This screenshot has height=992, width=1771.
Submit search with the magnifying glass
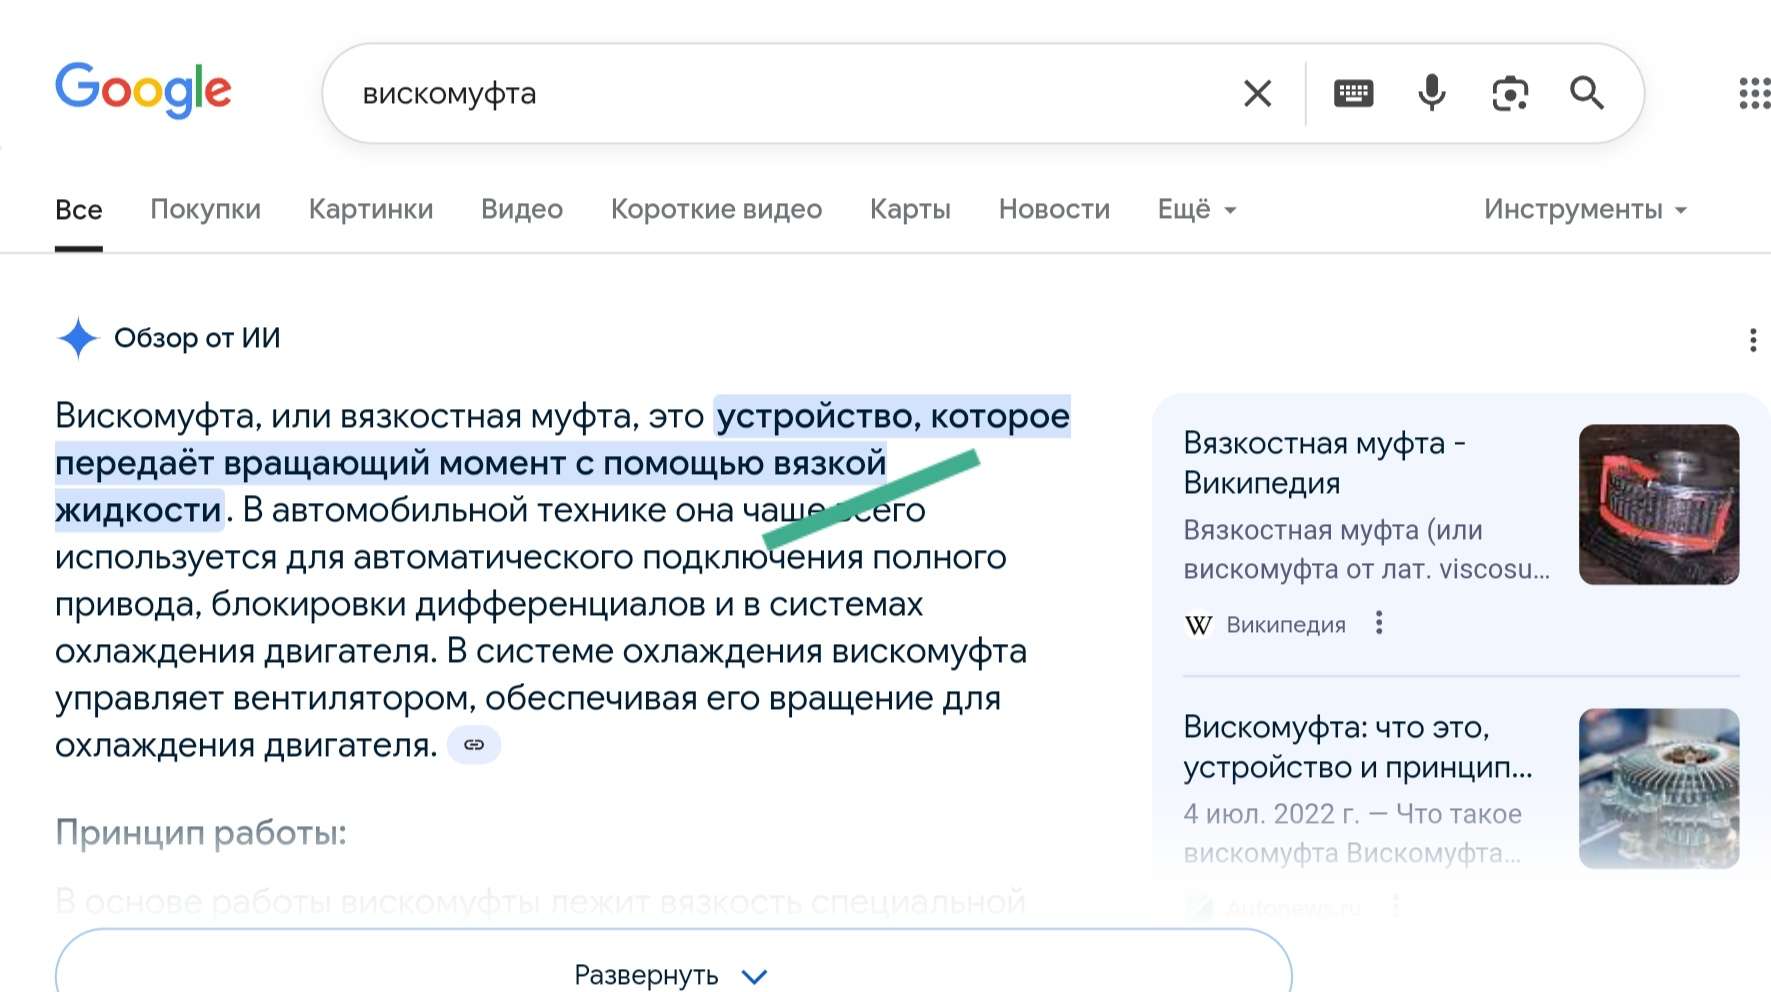pos(1587,93)
